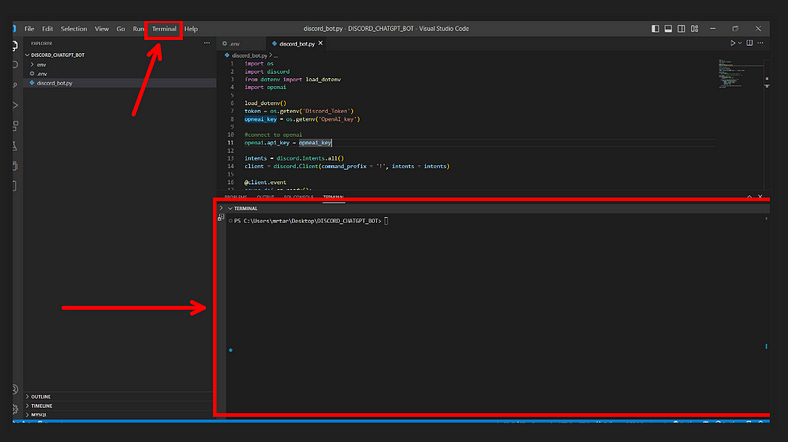Open the Accounts icon in activity bar

(x=15, y=389)
